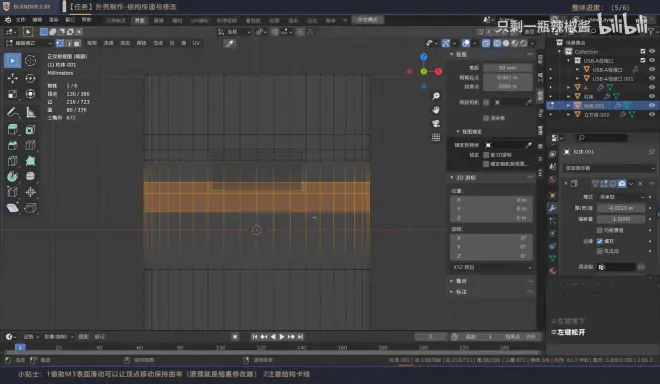The image size is (660, 384).
Task: Click the viewport pan hand gizmo
Action: point(436,109)
